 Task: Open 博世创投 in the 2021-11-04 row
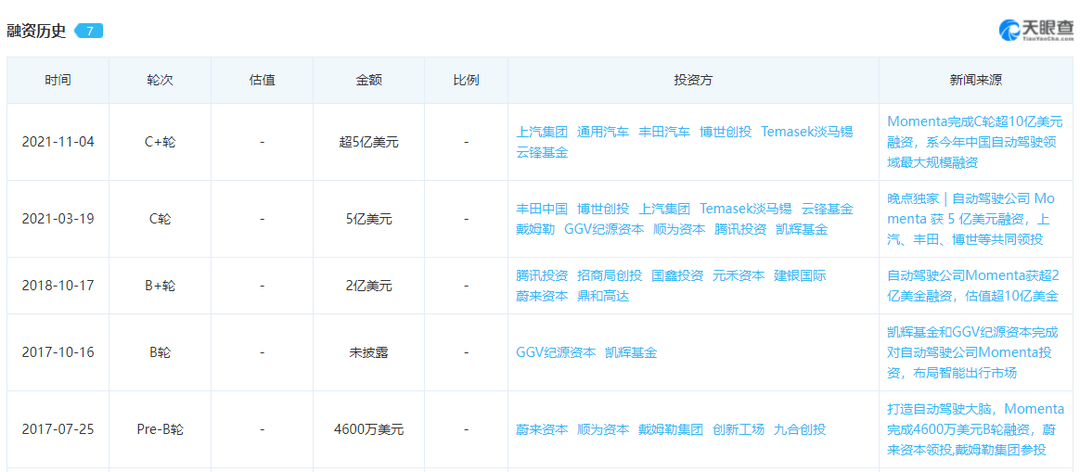pyautogui.click(x=725, y=131)
